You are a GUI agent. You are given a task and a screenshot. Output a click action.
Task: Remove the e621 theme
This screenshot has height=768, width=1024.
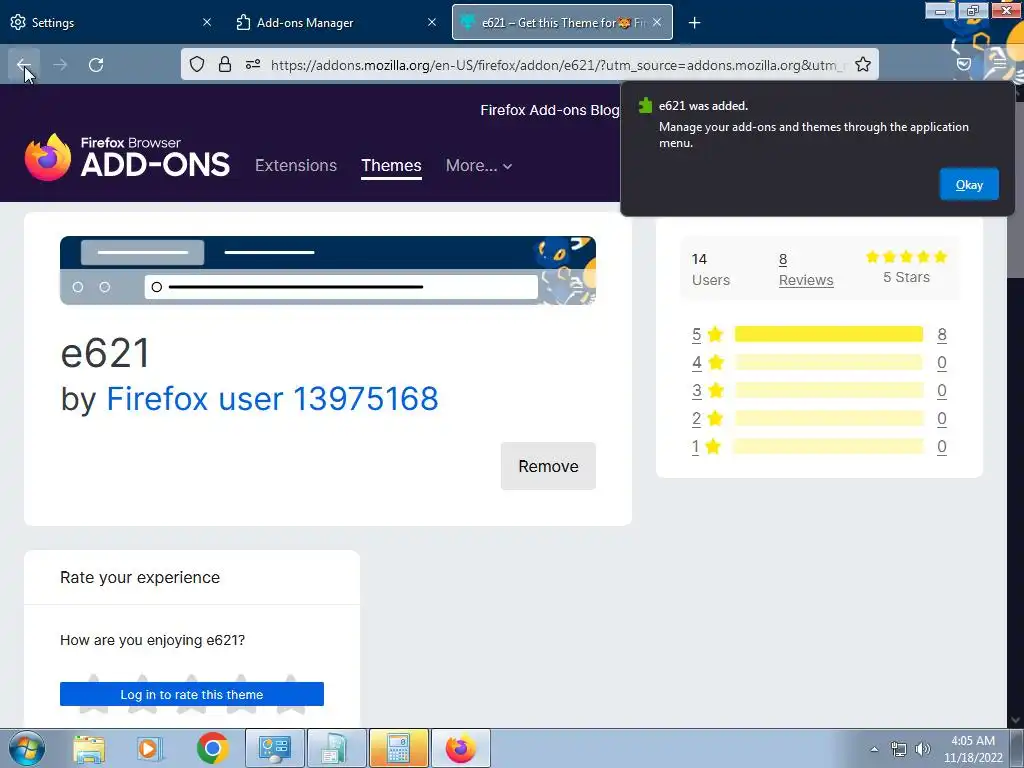[548, 466]
